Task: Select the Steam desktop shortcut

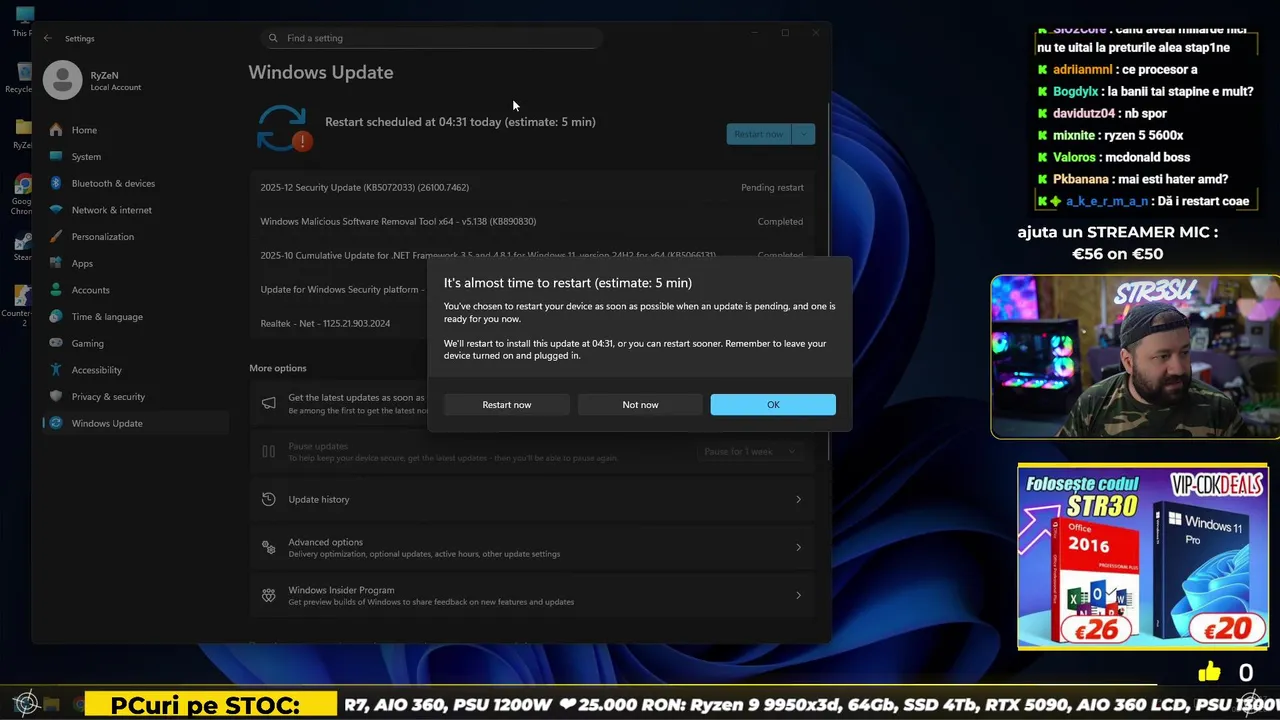Action: click(22, 248)
